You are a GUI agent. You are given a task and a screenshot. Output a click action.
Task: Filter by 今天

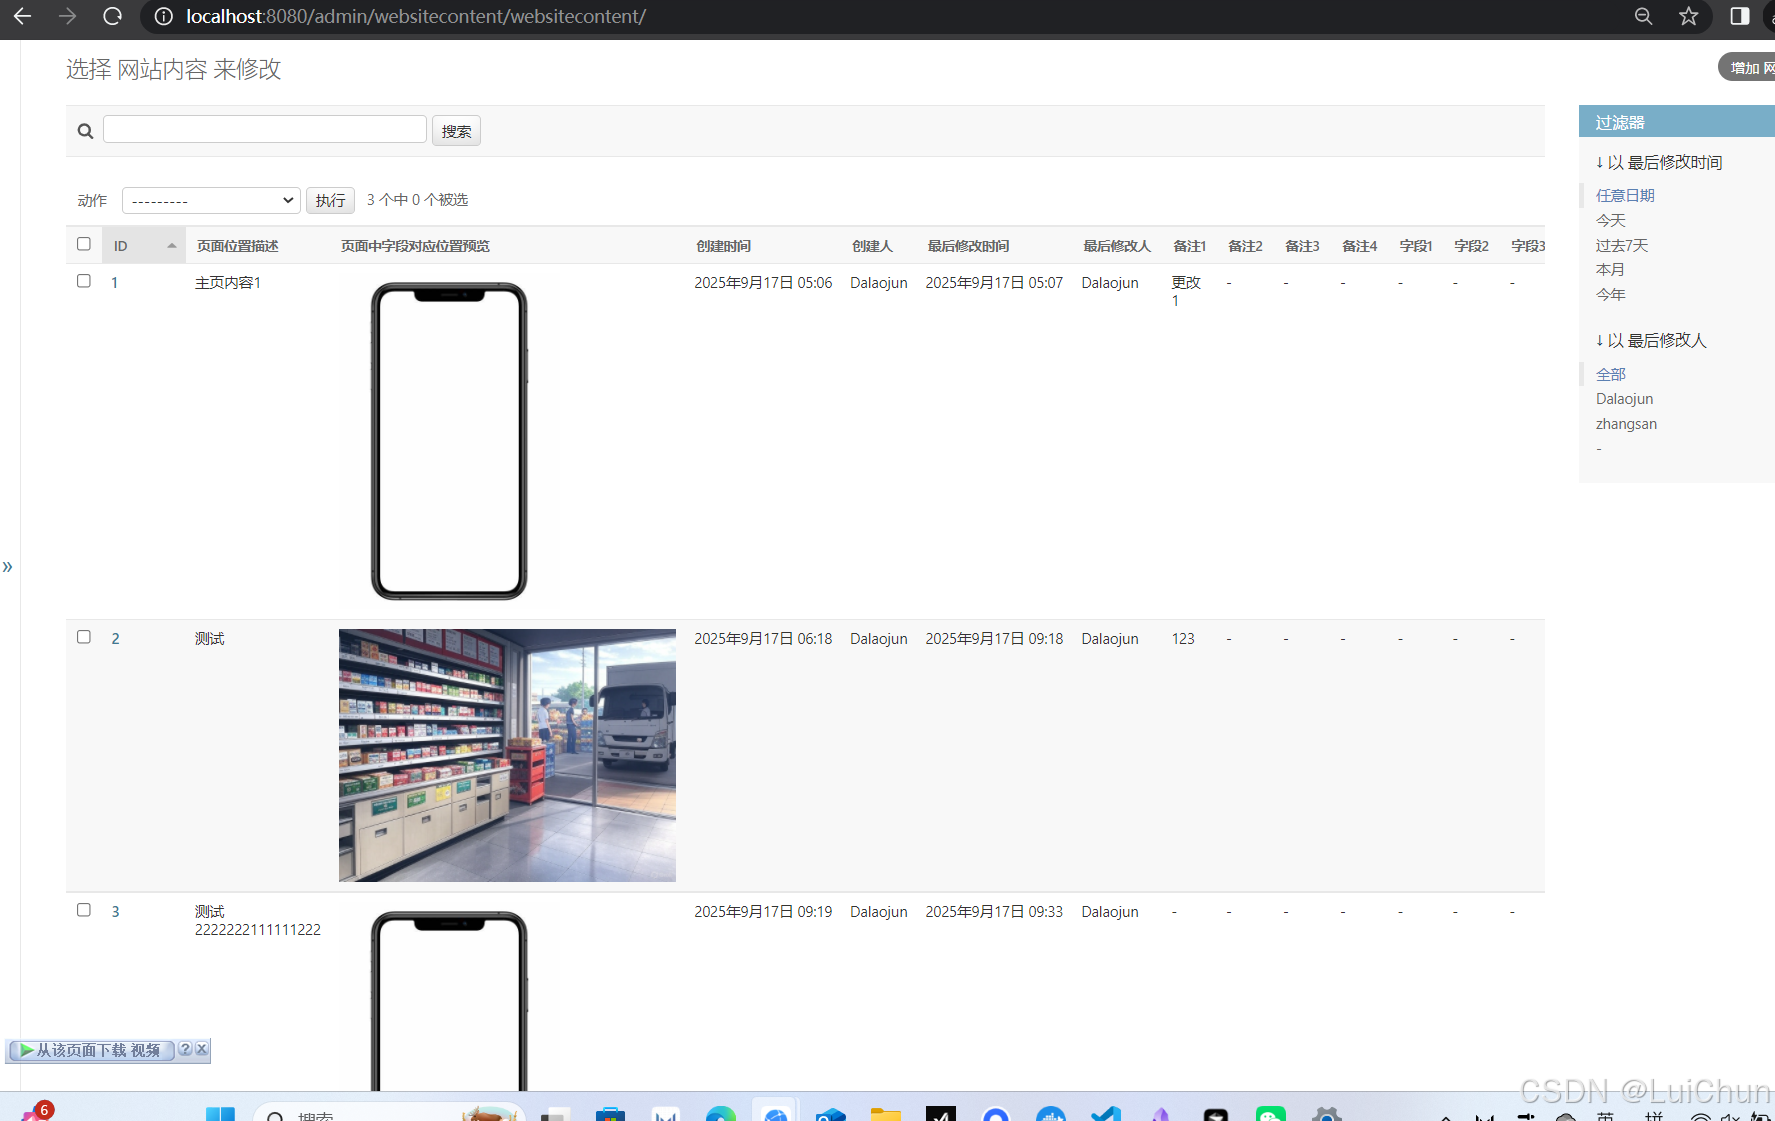pyautogui.click(x=1611, y=220)
